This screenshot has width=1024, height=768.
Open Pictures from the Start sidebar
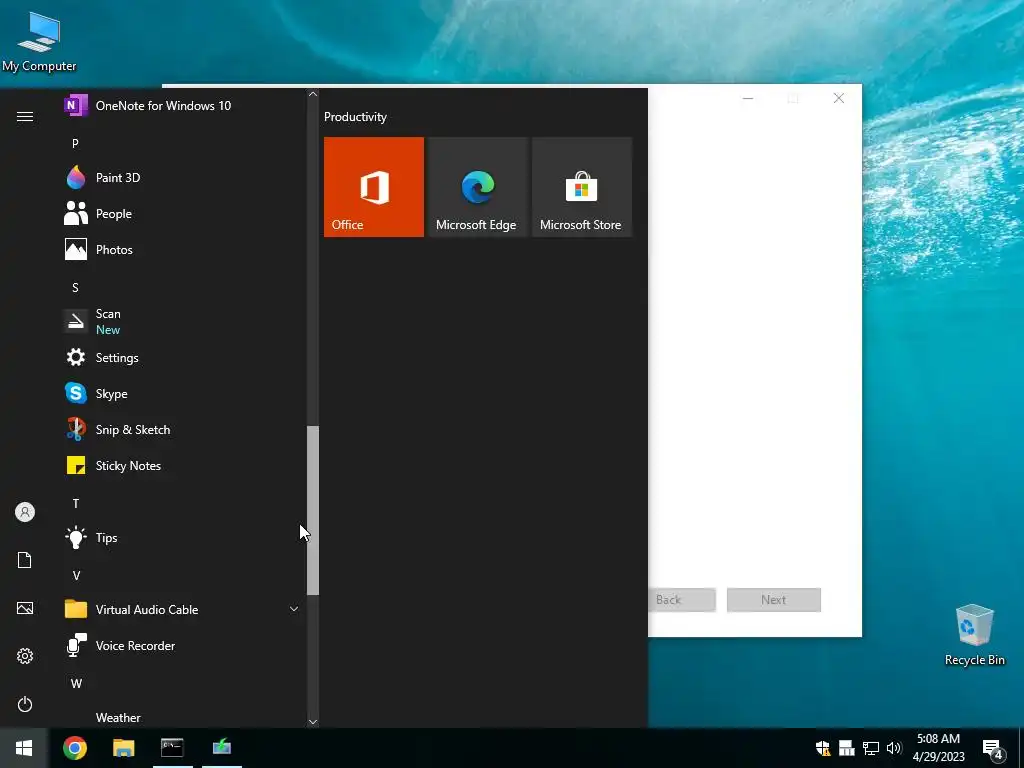click(25, 608)
